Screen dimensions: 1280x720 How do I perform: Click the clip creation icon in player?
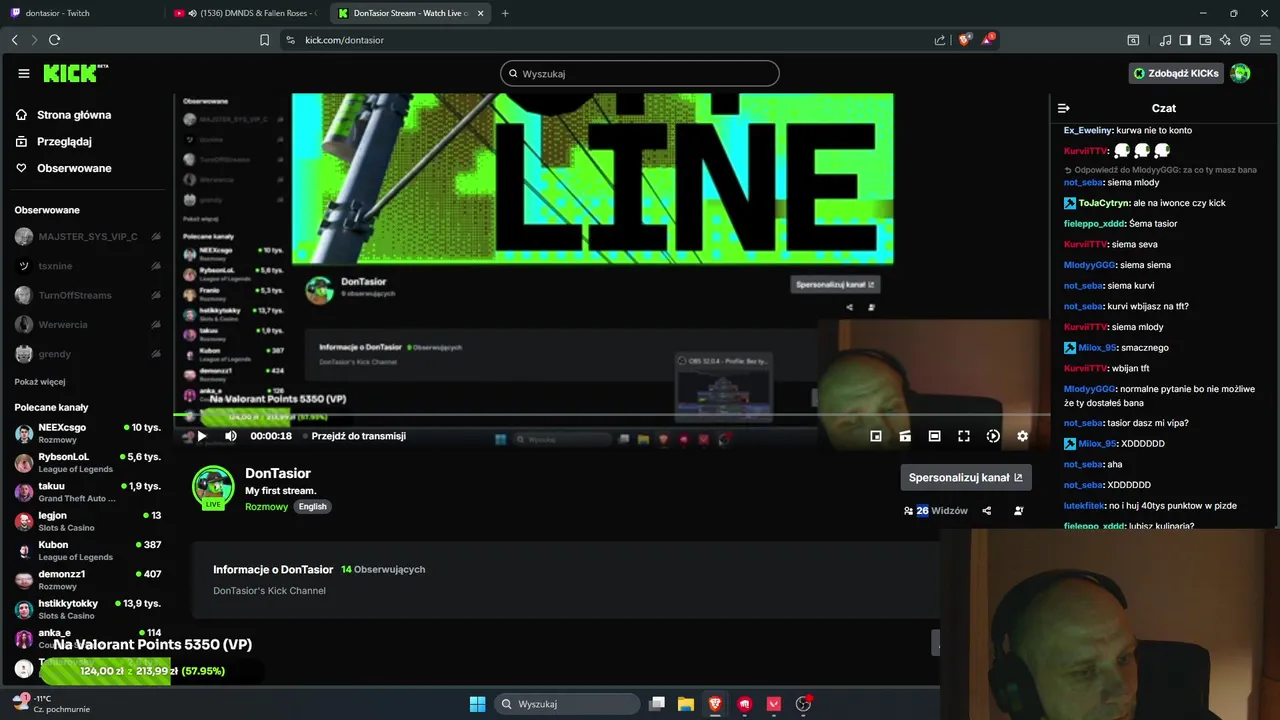click(x=905, y=436)
